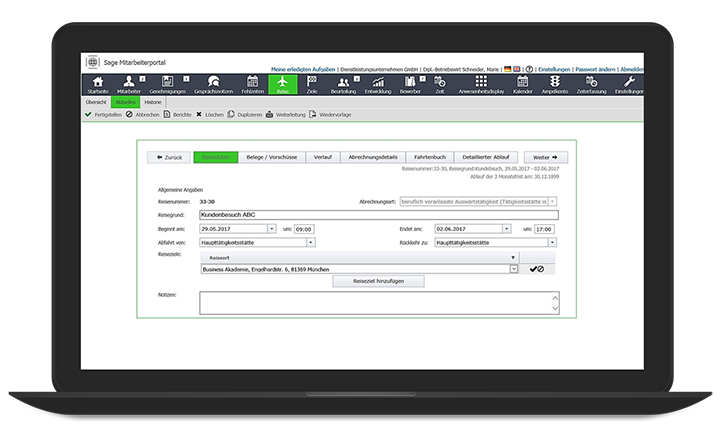Image resolution: width=720 pixels, height=434 pixels.
Task: Switch to the Übersicht tab
Action: click(96, 102)
